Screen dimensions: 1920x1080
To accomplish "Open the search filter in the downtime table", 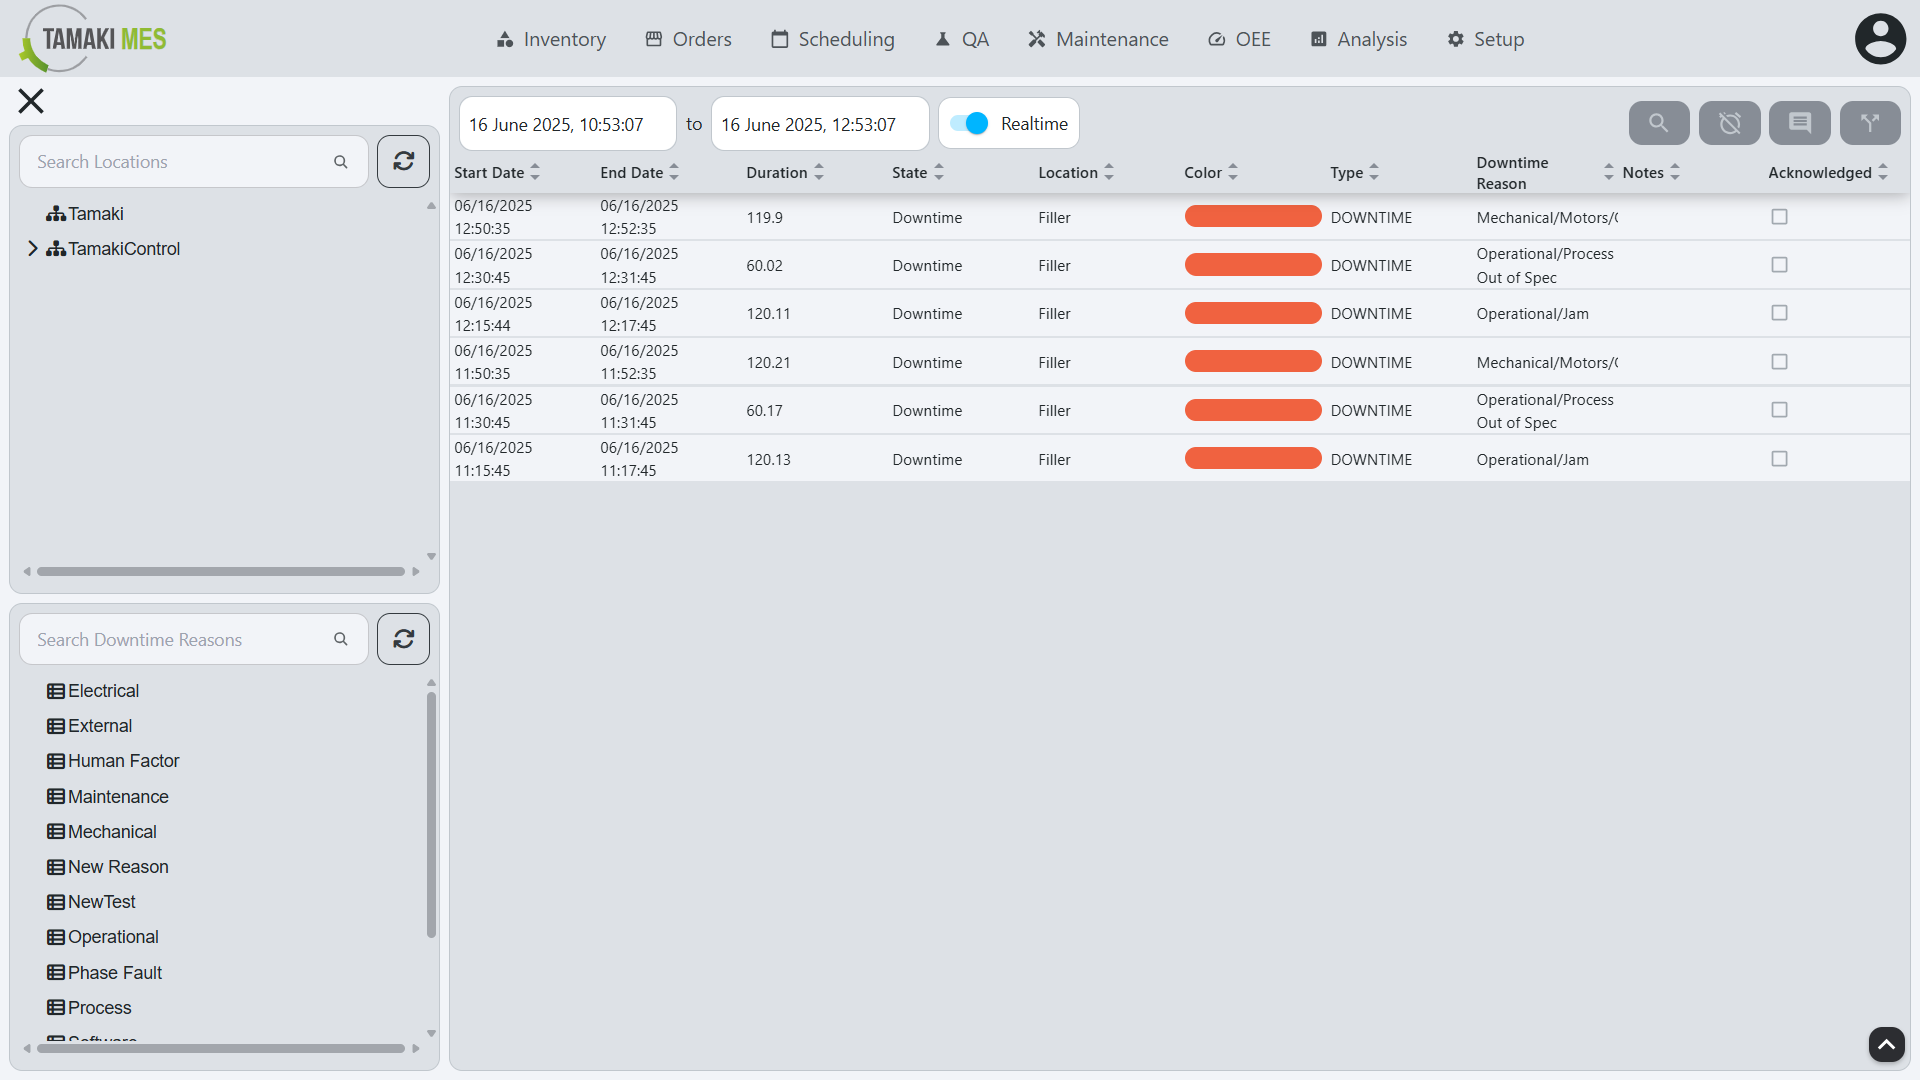I will pyautogui.click(x=1659, y=123).
